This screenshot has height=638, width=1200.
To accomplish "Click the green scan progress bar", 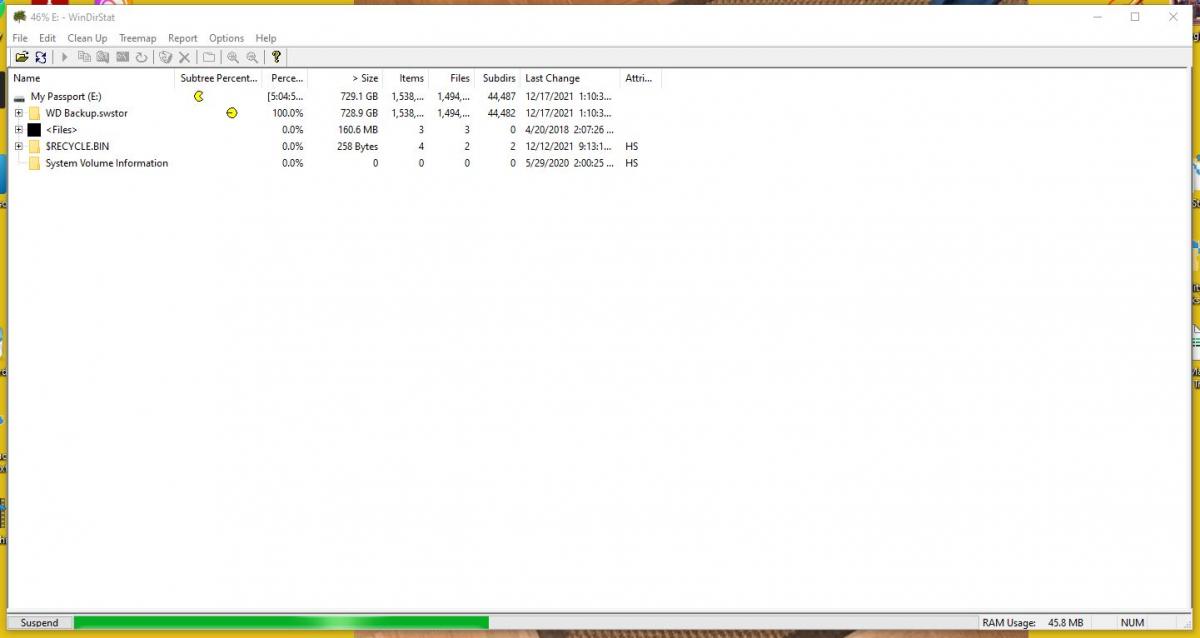I will click(x=281, y=623).
